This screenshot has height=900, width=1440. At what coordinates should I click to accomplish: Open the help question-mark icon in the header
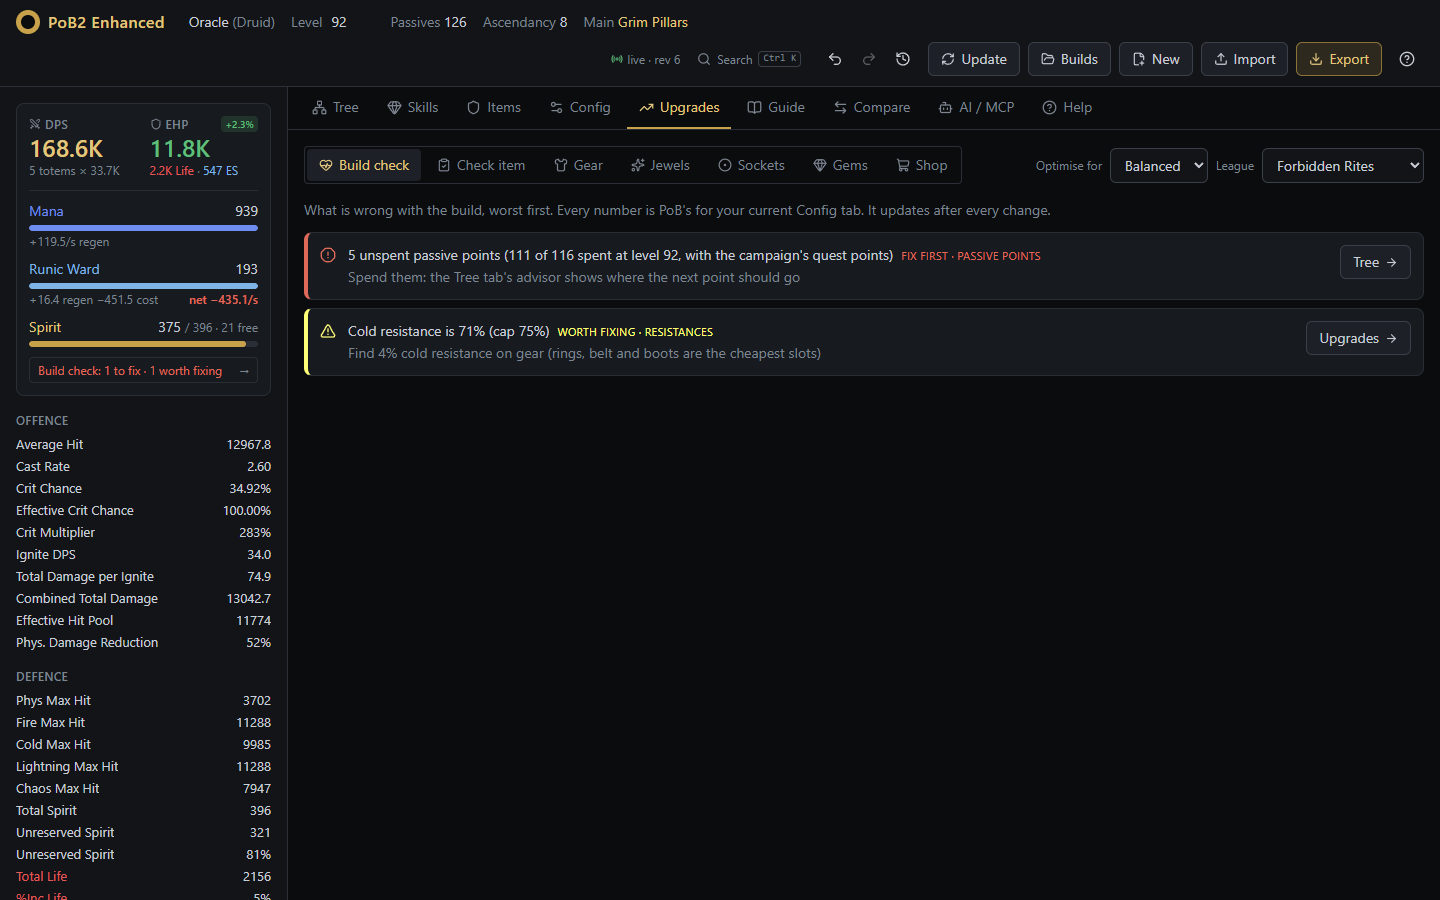(x=1407, y=59)
